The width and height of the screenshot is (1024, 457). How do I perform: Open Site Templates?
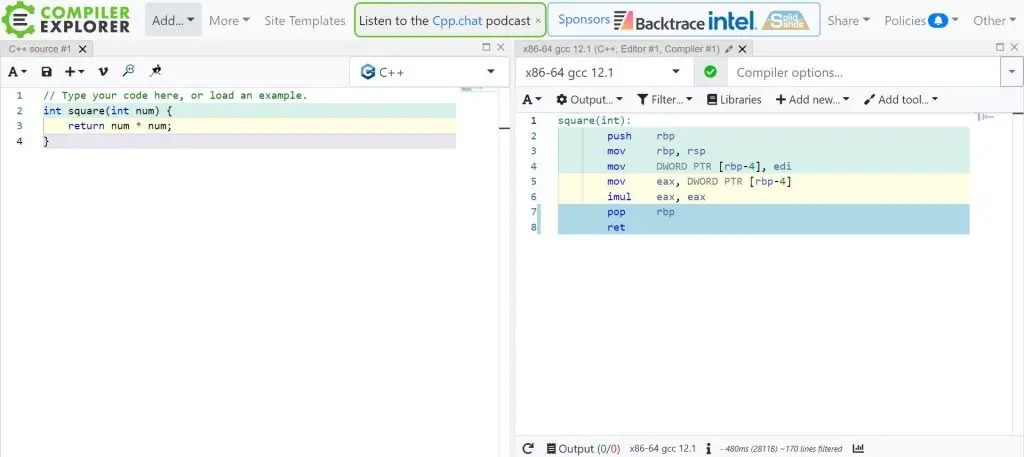point(304,20)
